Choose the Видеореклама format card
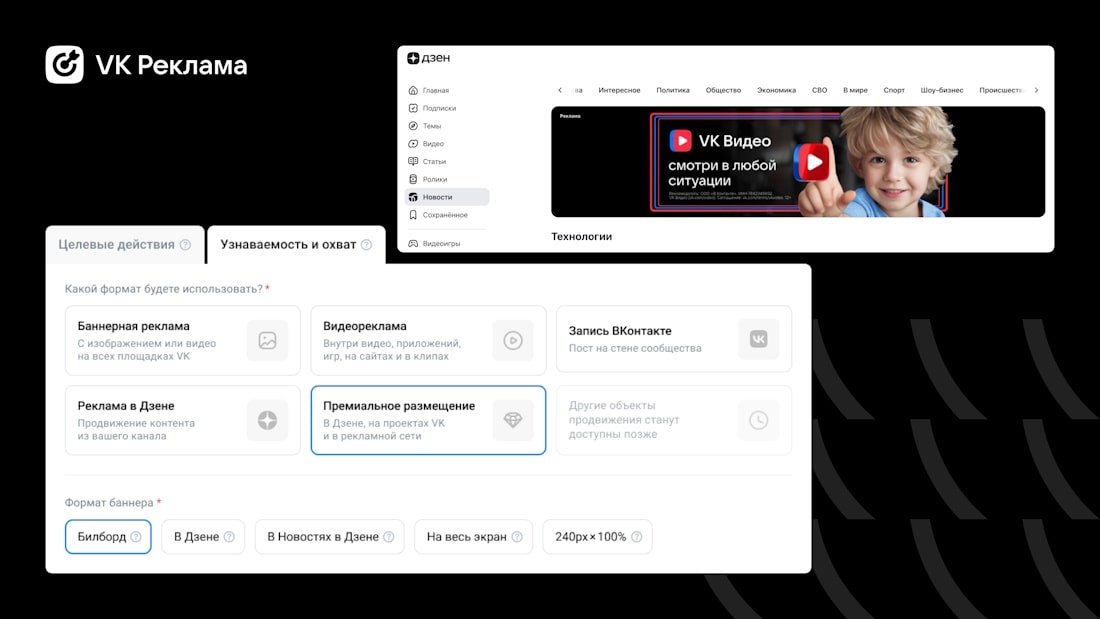This screenshot has width=1100, height=619. click(x=428, y=341)
